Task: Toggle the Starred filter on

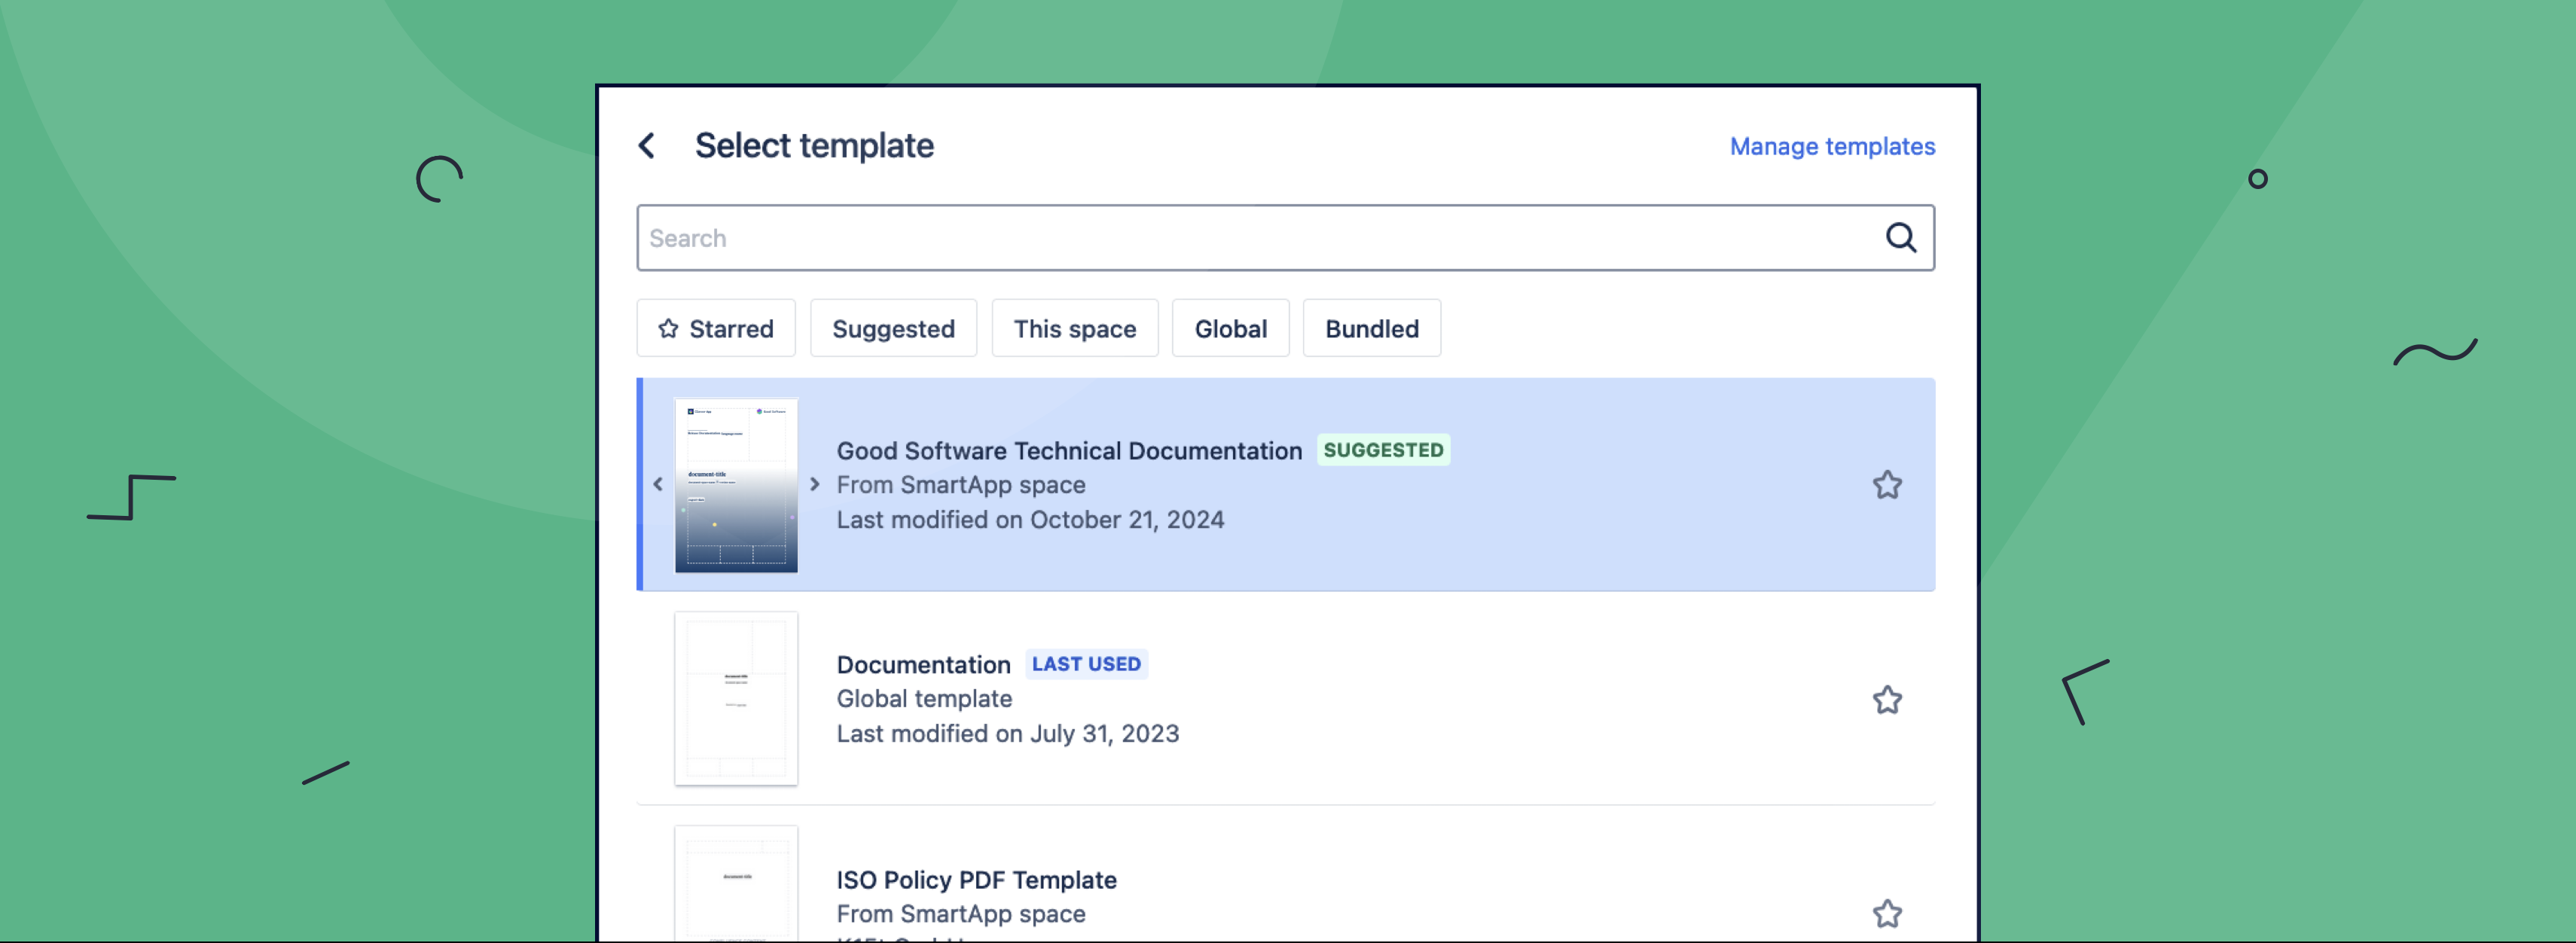Action: point(716,328)
